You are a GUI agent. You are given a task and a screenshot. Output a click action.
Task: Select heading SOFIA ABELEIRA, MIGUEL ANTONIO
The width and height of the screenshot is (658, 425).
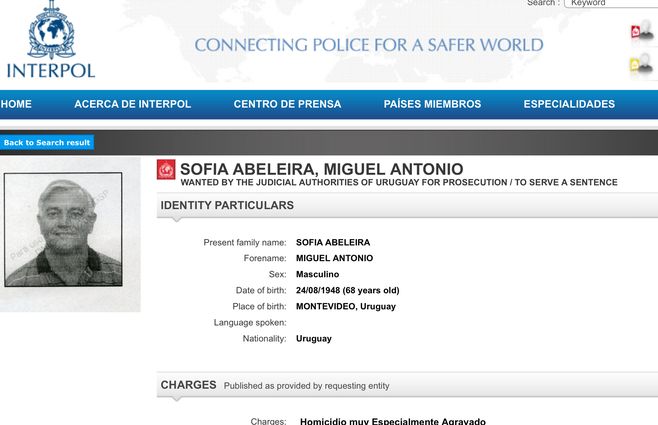tap(321, 169)
